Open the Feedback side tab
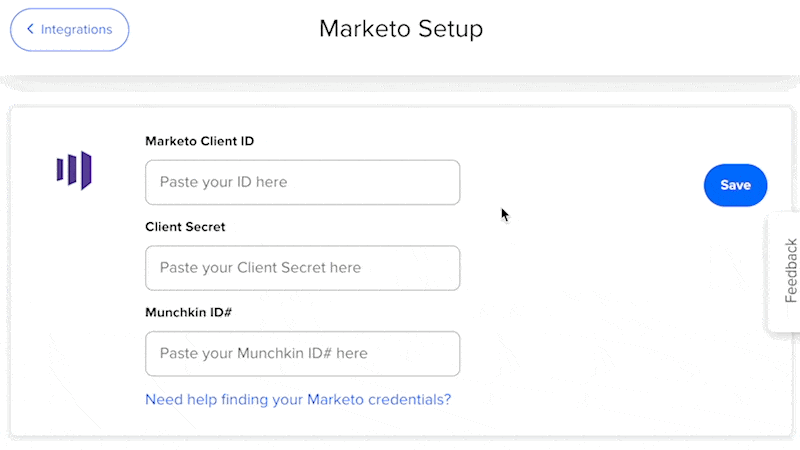 pyautogui.click(x=786, y=271)
